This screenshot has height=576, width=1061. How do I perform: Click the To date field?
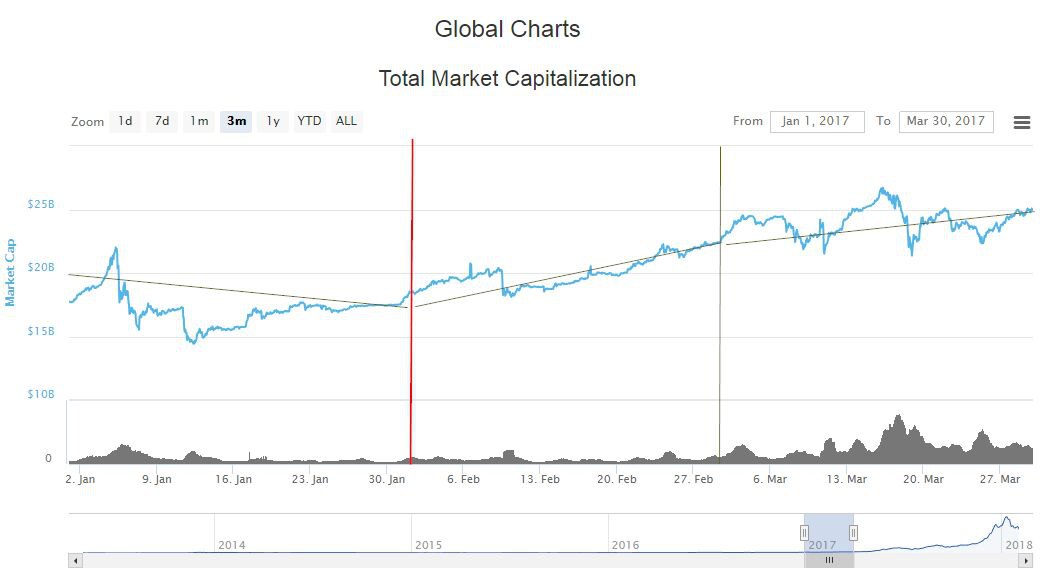point(945,121)
